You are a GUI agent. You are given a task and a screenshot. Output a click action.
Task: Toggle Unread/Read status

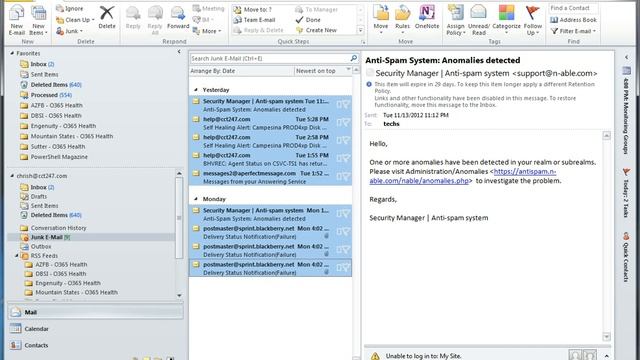[478, 20]
